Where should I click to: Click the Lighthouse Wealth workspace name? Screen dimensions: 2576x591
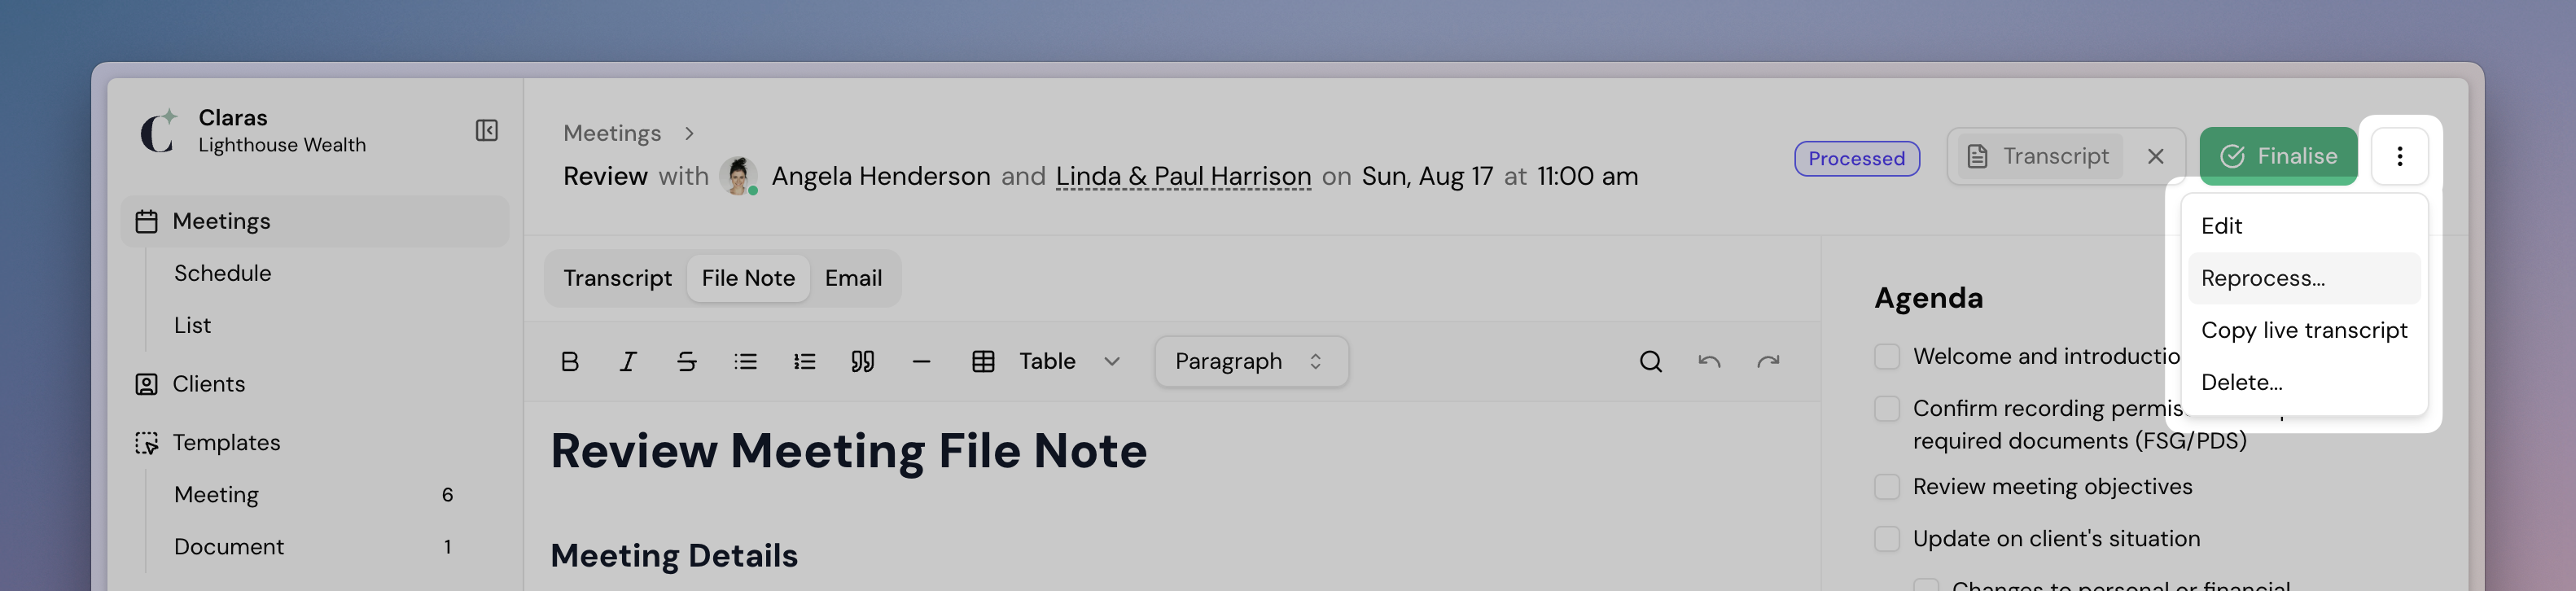[282, 145]
